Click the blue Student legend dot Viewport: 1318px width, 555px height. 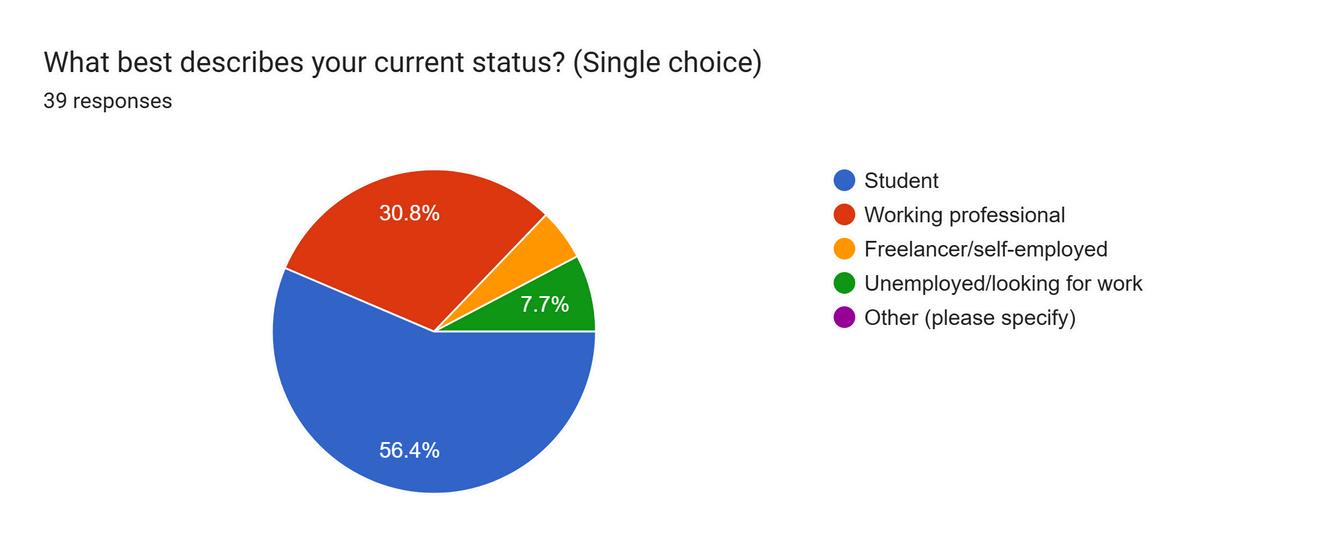(x=845, y=181)
